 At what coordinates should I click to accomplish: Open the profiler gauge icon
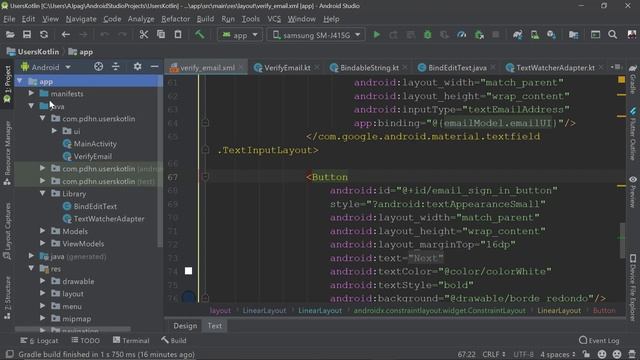click(x=462, y=35)
